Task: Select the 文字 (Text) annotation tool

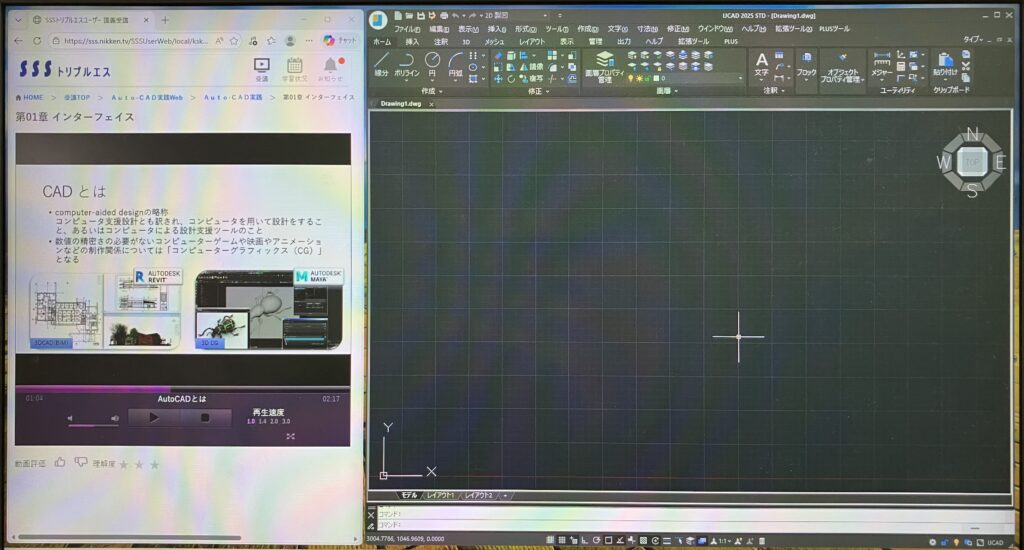Action: [761, 65]
